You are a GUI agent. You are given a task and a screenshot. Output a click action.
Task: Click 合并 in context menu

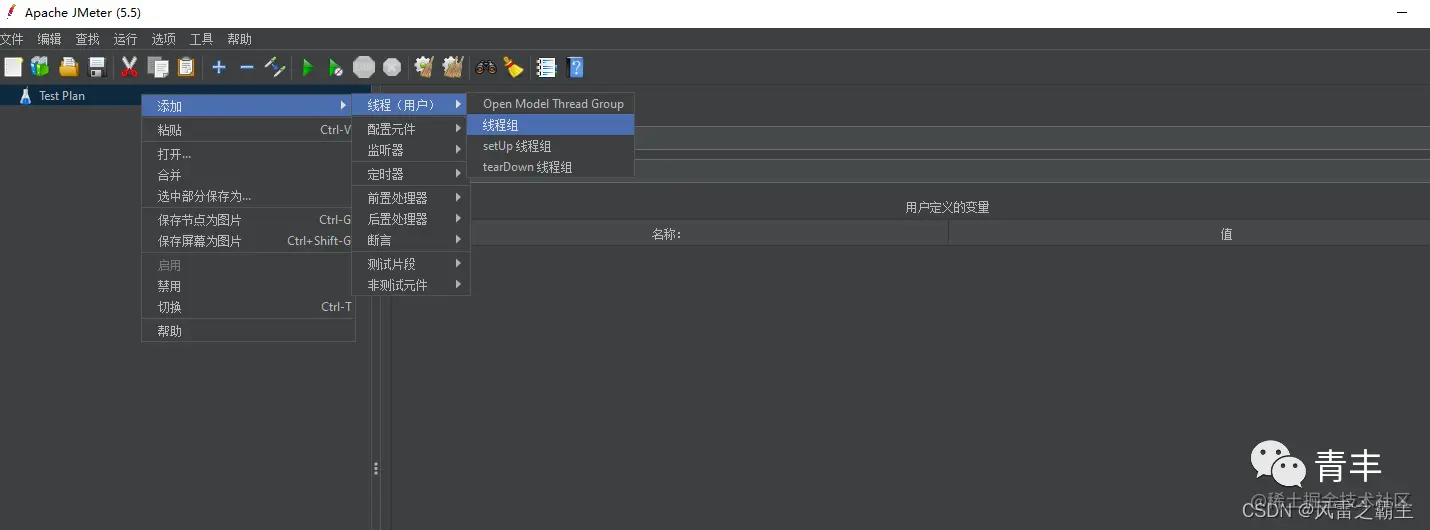pyautogui.click(x=248, y=175)
